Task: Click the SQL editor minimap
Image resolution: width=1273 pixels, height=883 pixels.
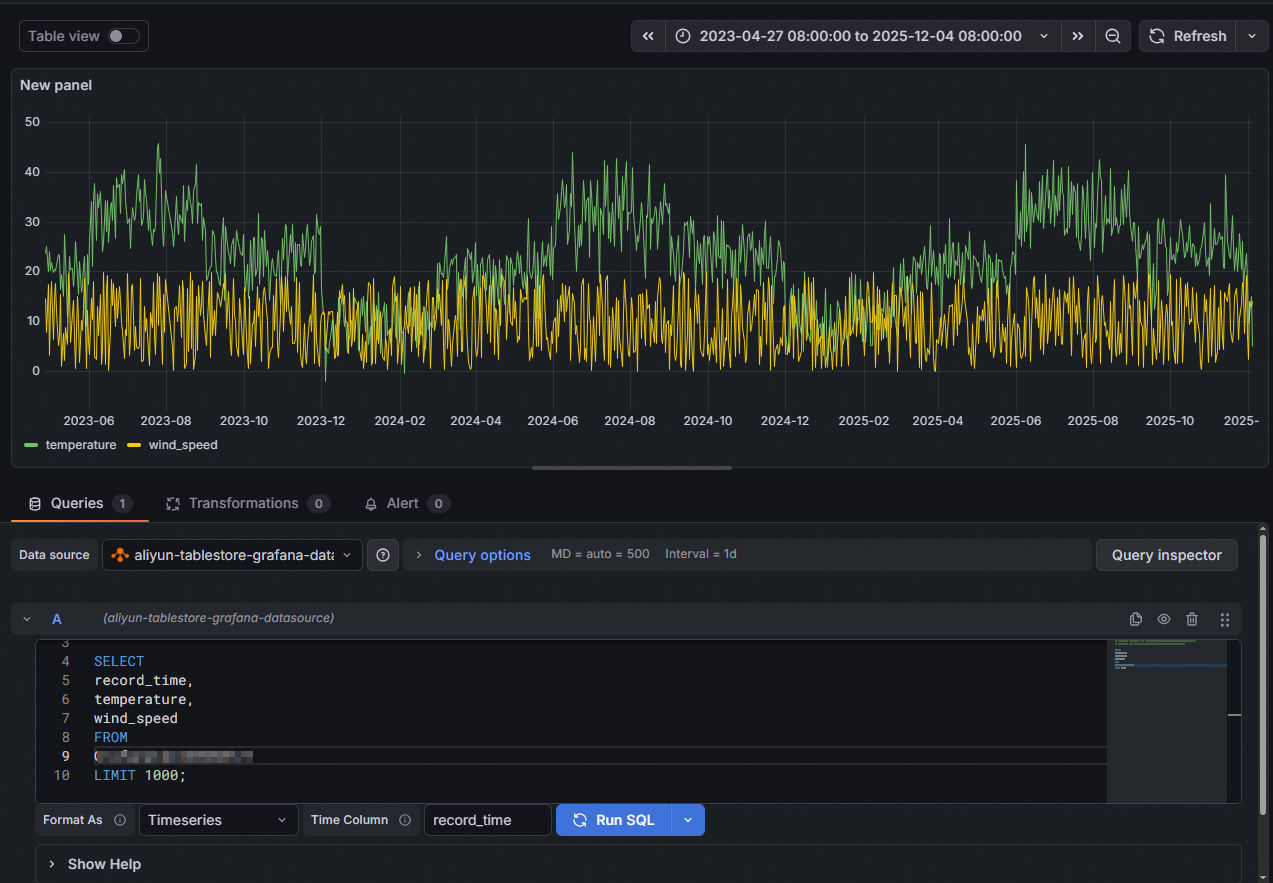Action: point(1168,720)
